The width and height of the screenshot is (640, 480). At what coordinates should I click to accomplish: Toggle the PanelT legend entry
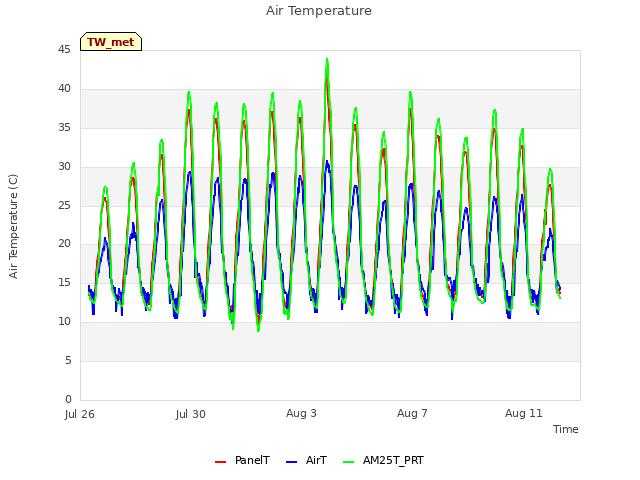coord(242,460)
